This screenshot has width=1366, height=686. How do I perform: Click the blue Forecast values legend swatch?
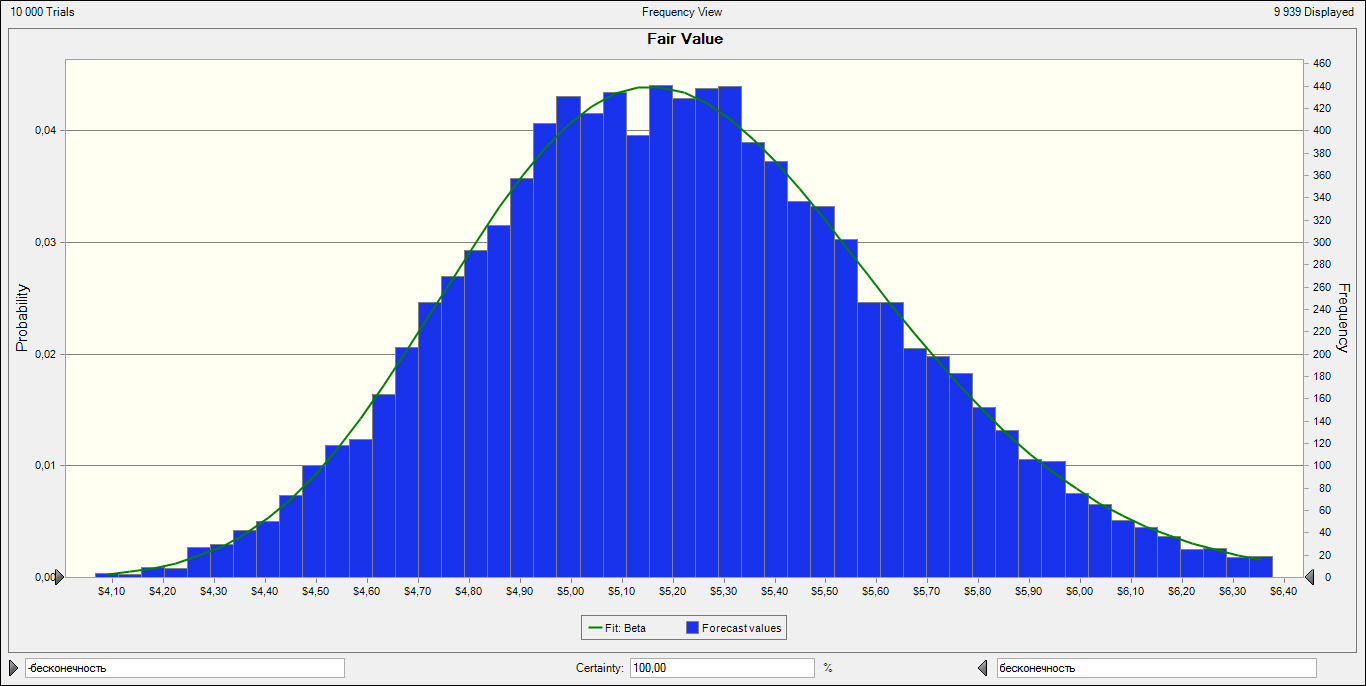point(692,628)
